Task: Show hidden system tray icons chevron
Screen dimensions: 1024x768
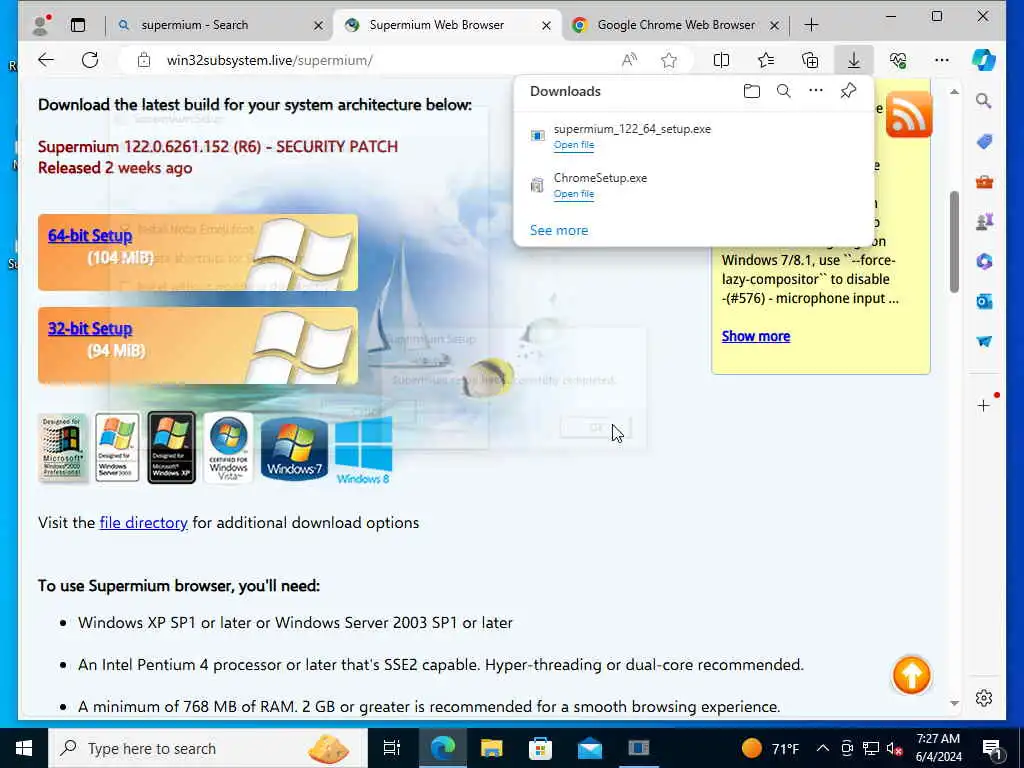Action: click(823, 748)
